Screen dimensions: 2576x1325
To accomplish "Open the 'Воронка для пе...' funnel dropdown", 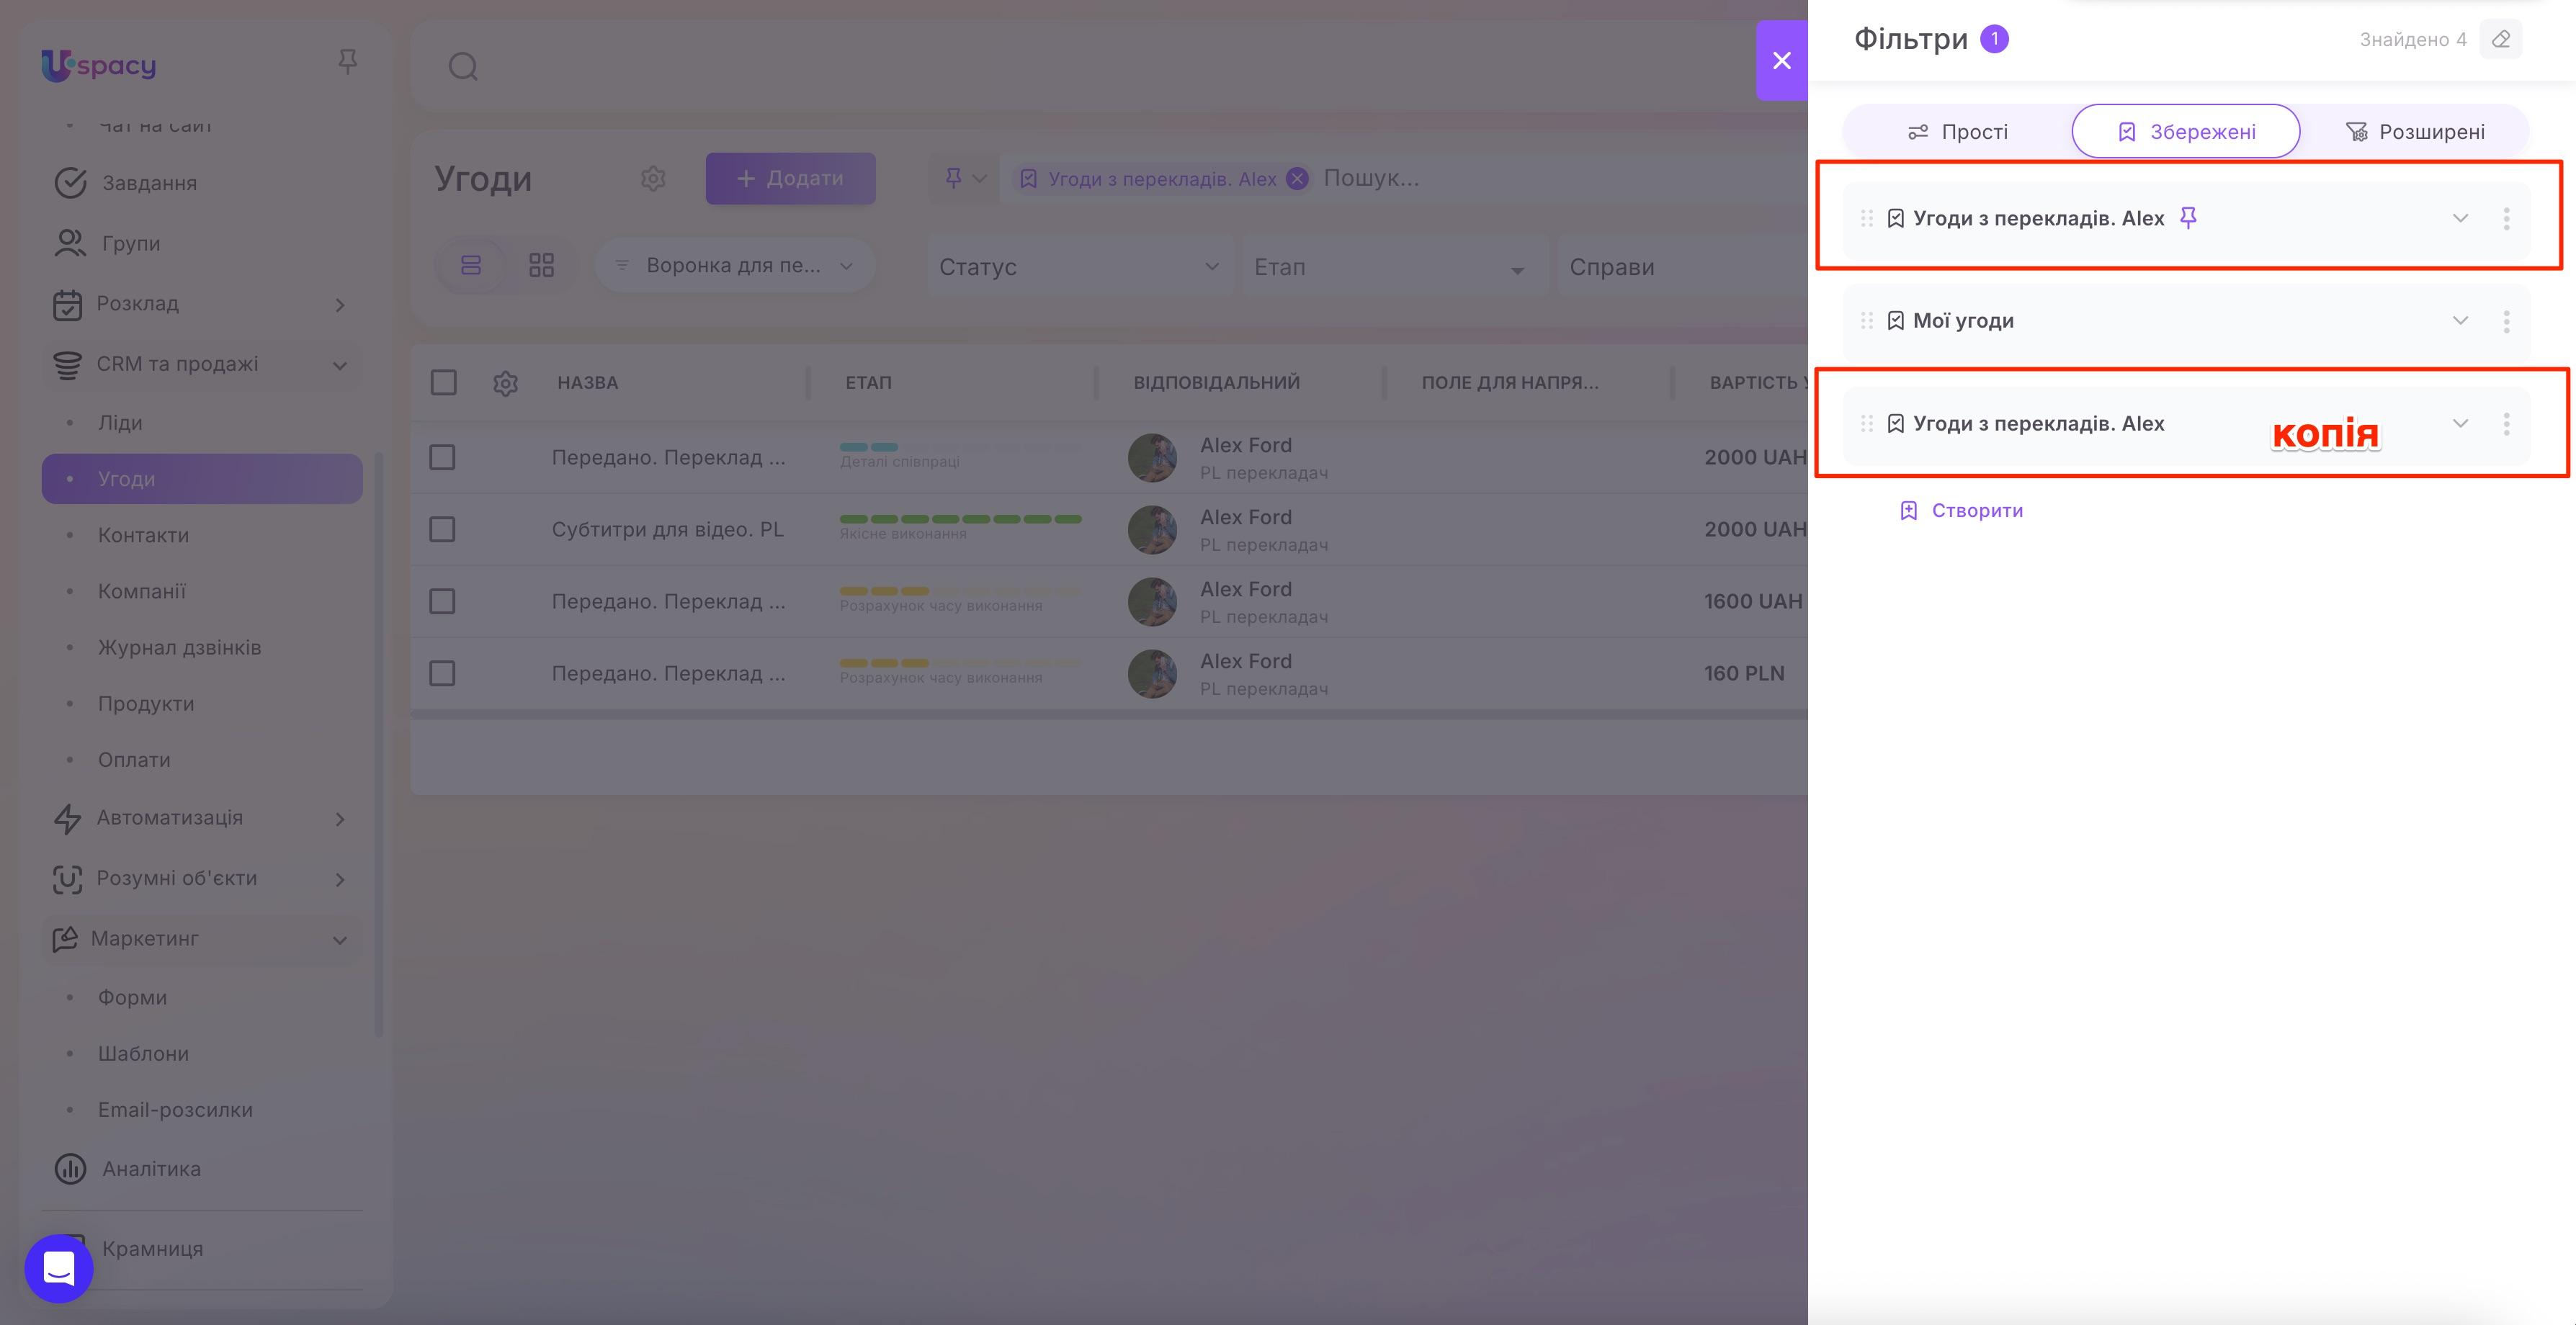I will 735,266.
